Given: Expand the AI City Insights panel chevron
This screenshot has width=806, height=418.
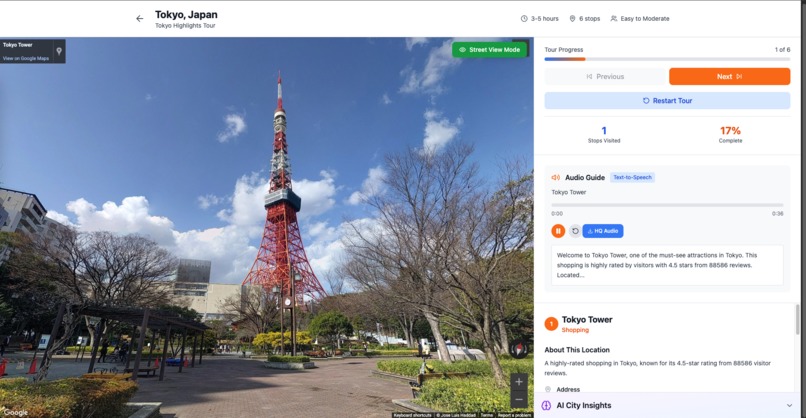Looking at the screenshot, I should point(789,406).
